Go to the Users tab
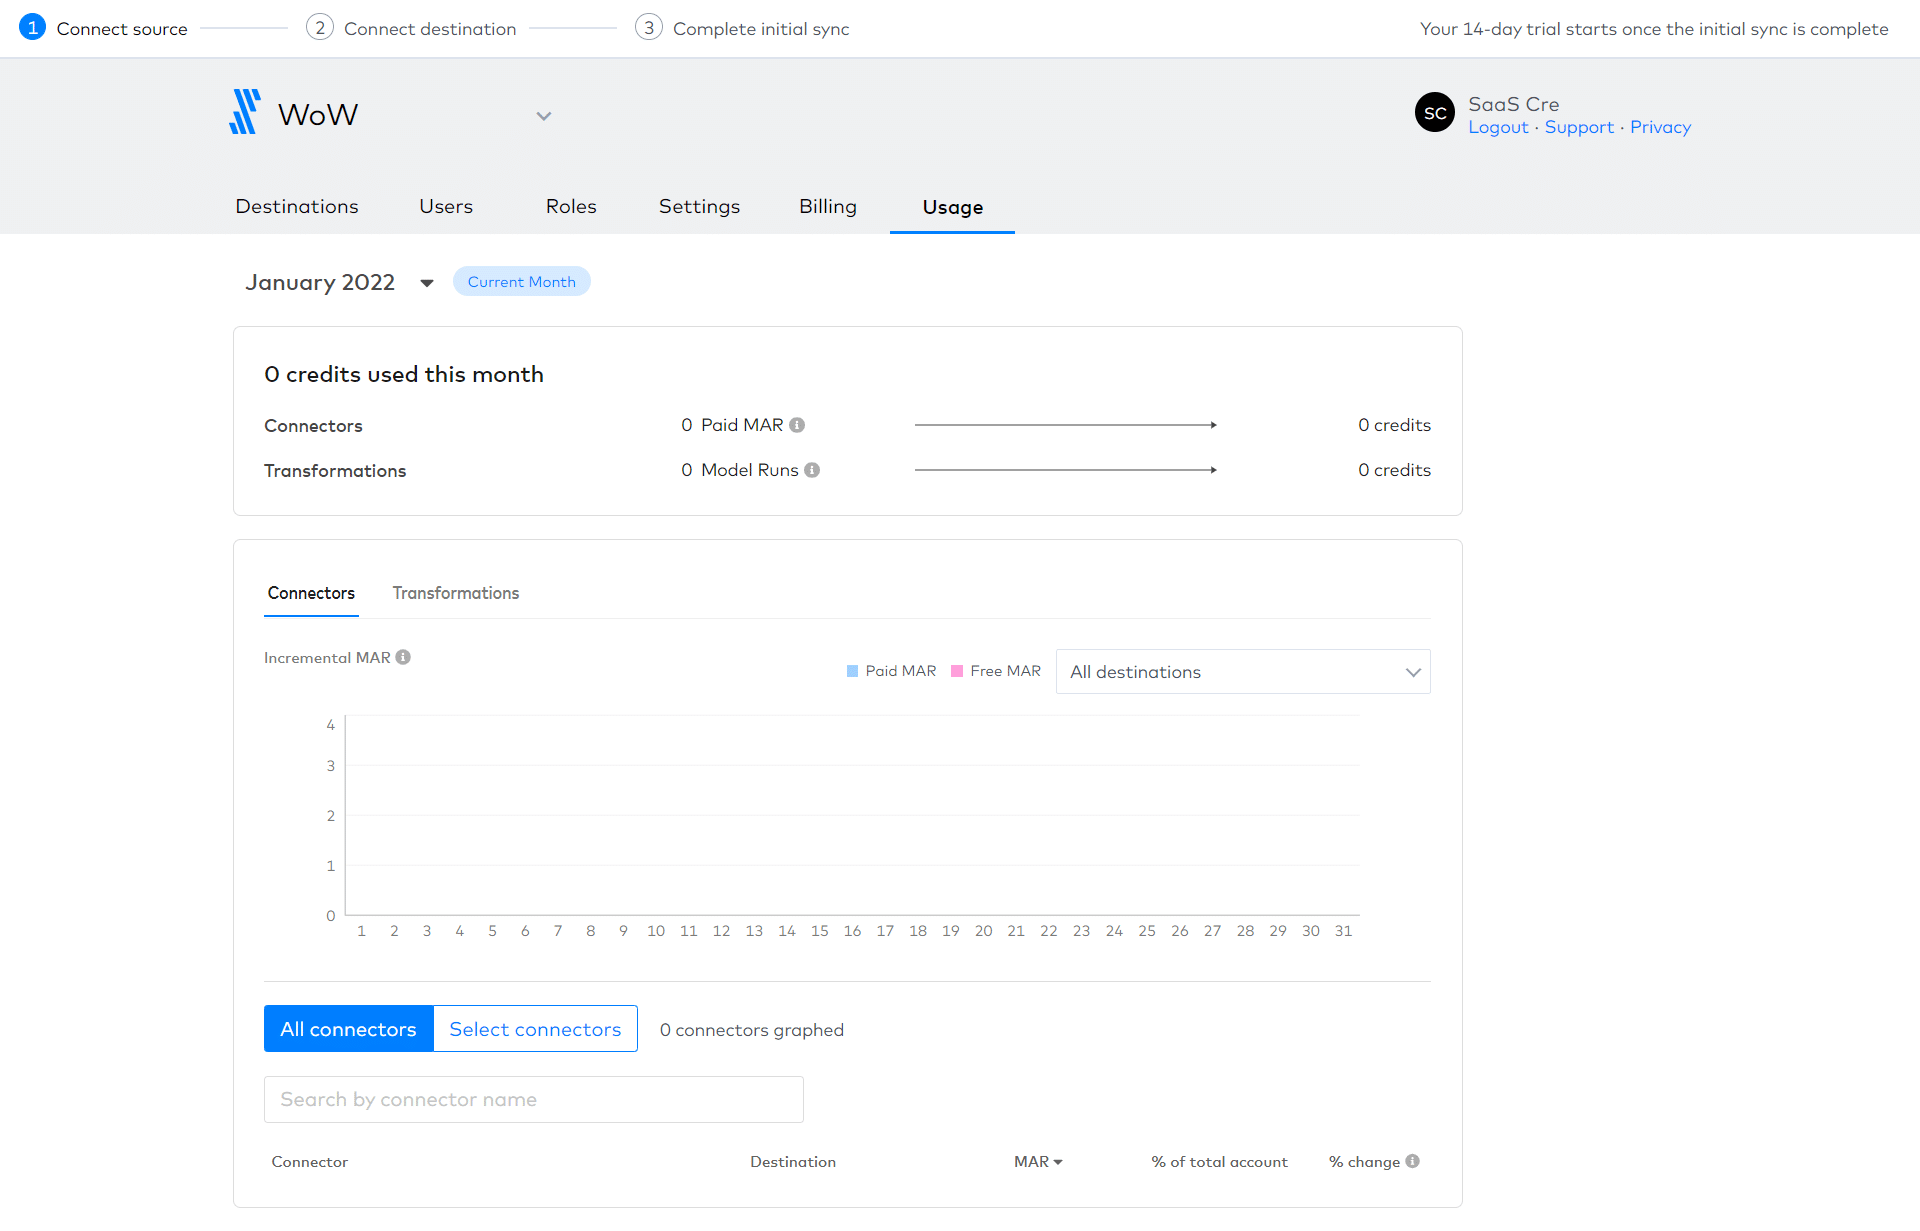This screenshot has width=1920, height=1231. [x=446, y=206]
